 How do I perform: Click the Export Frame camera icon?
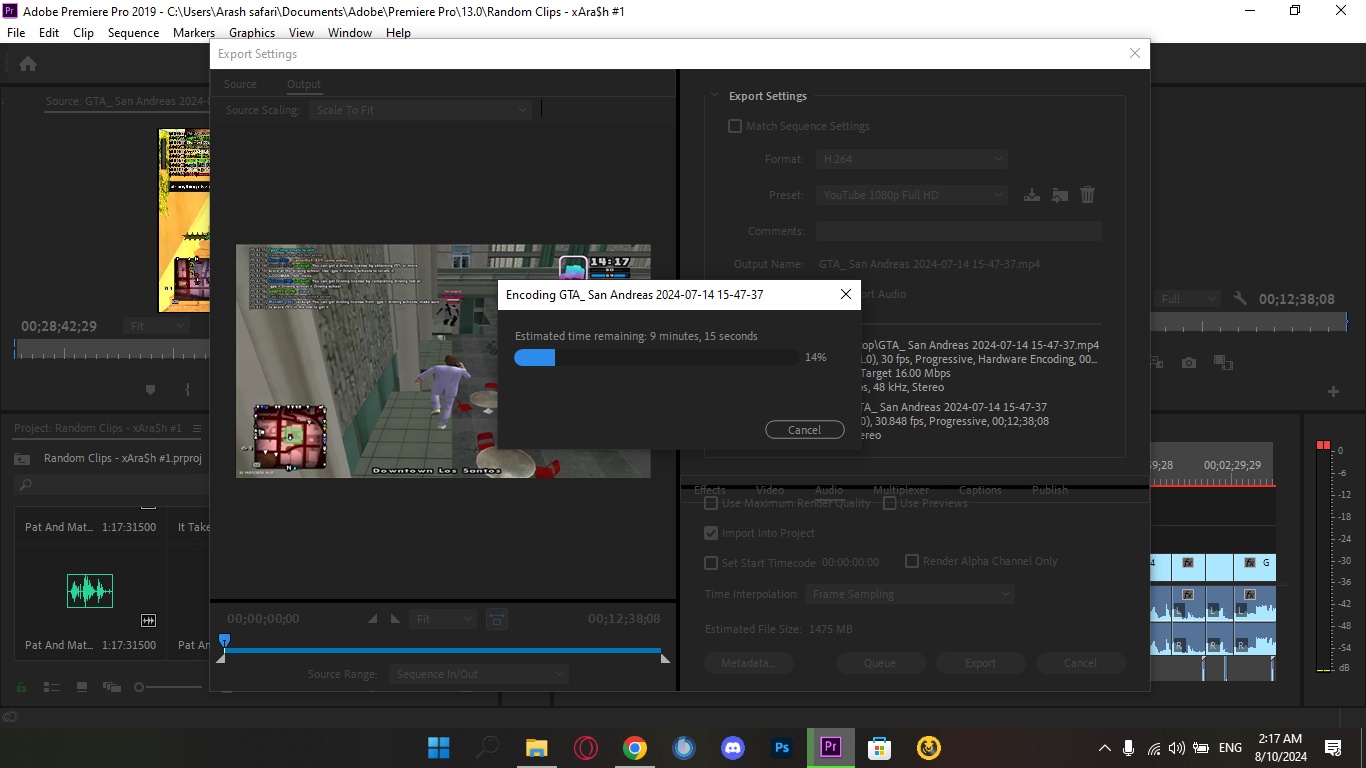coord(1188,363)
